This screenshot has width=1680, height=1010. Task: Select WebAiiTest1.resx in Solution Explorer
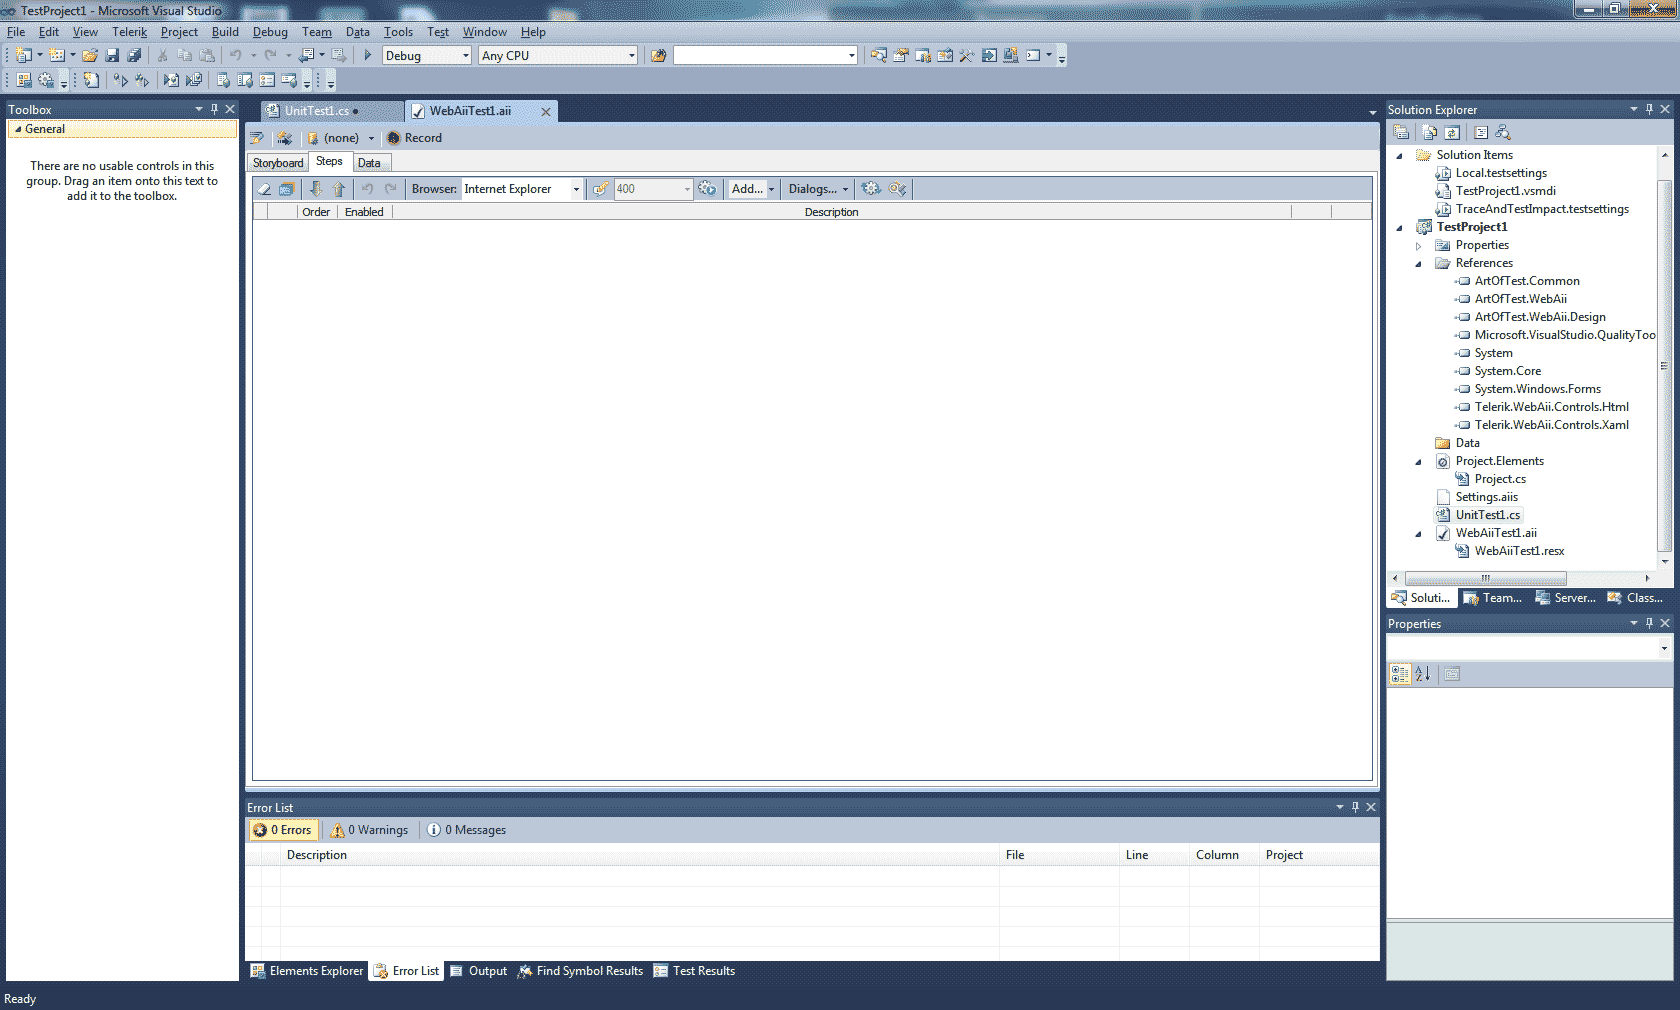tap(1519, 551)
